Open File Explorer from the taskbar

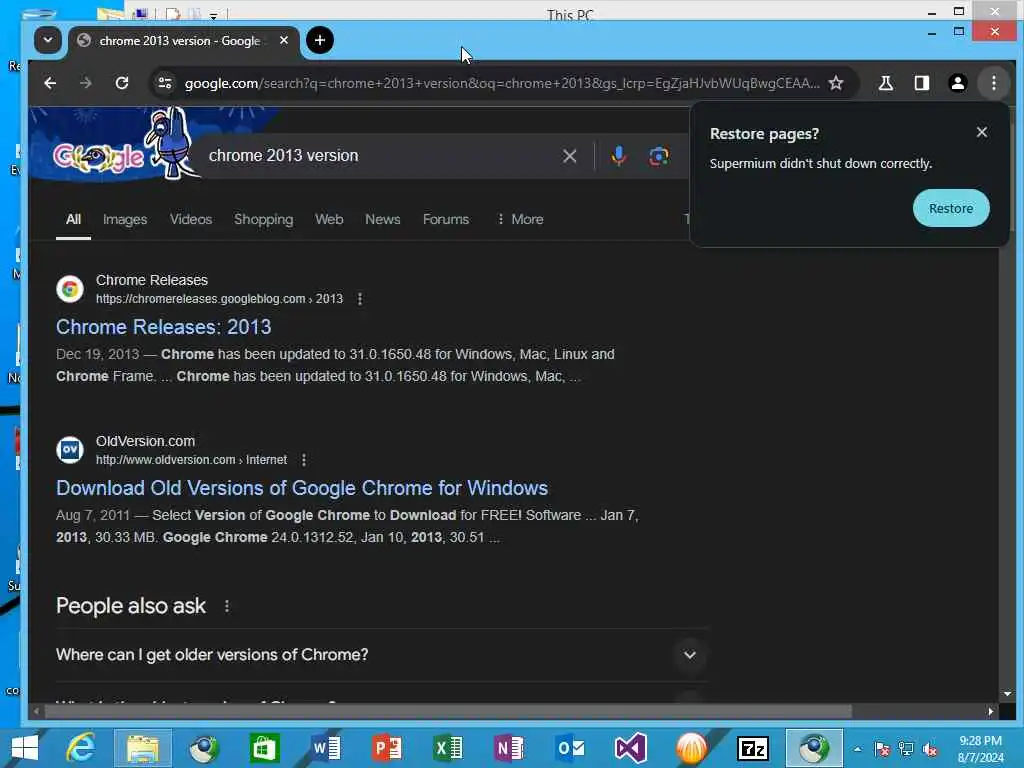(x=143, y=748)
